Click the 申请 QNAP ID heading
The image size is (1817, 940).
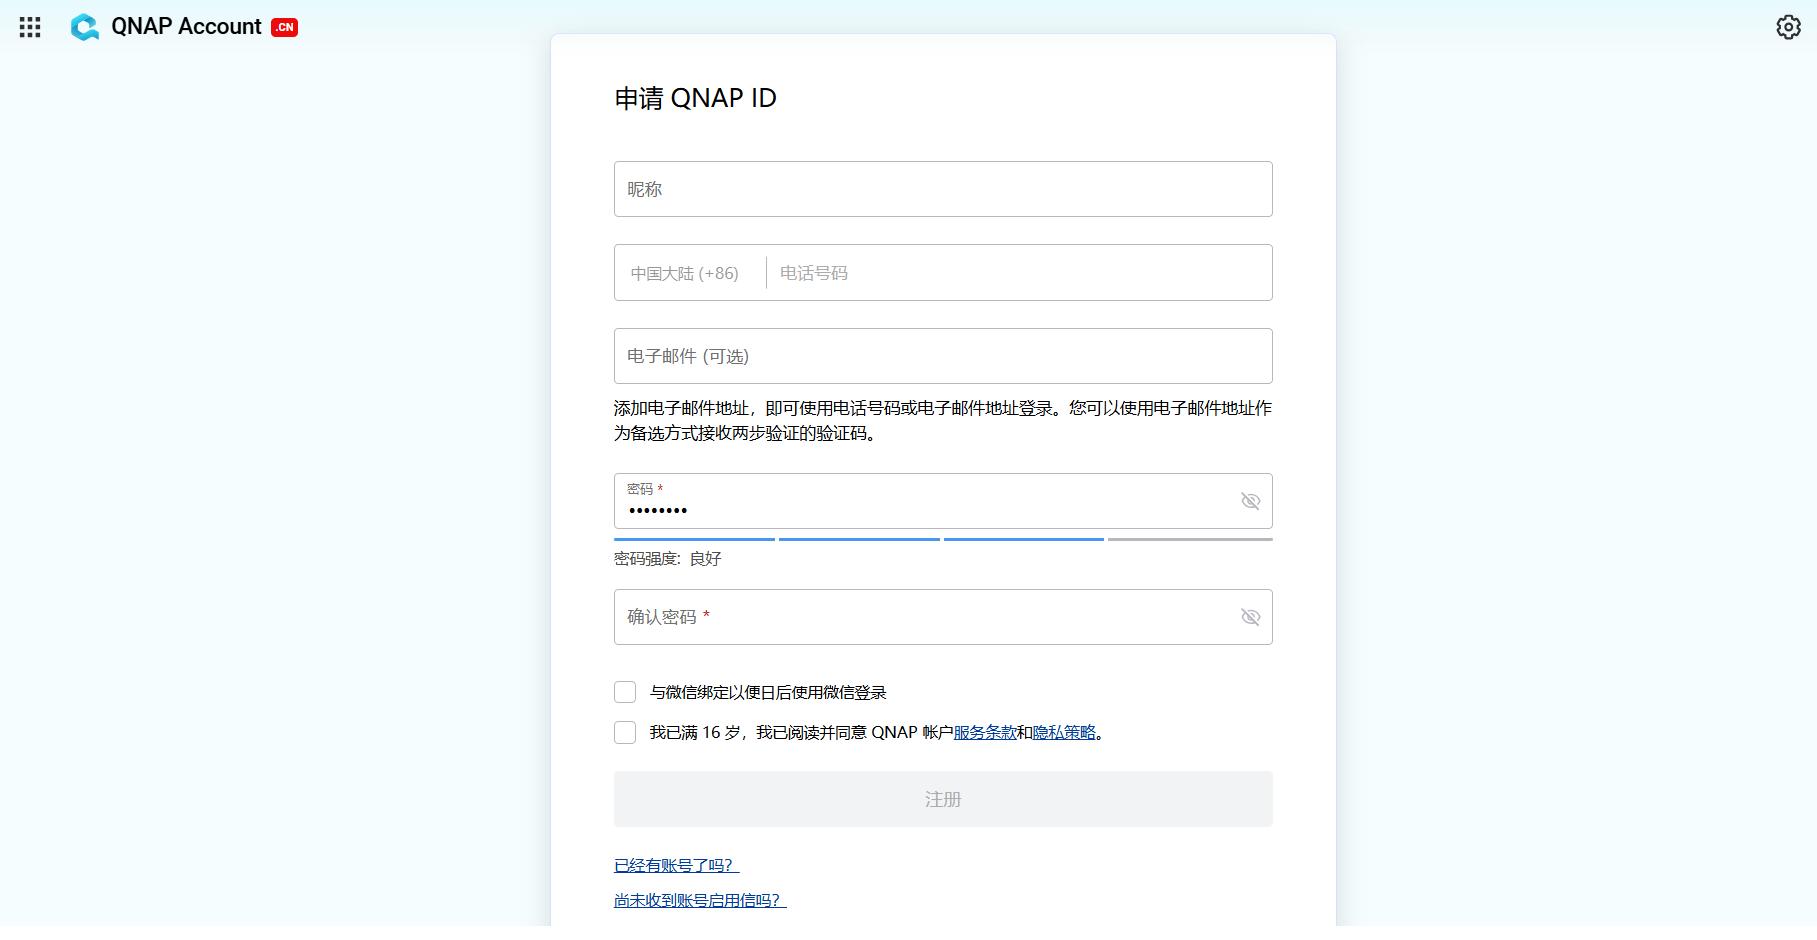695,98
